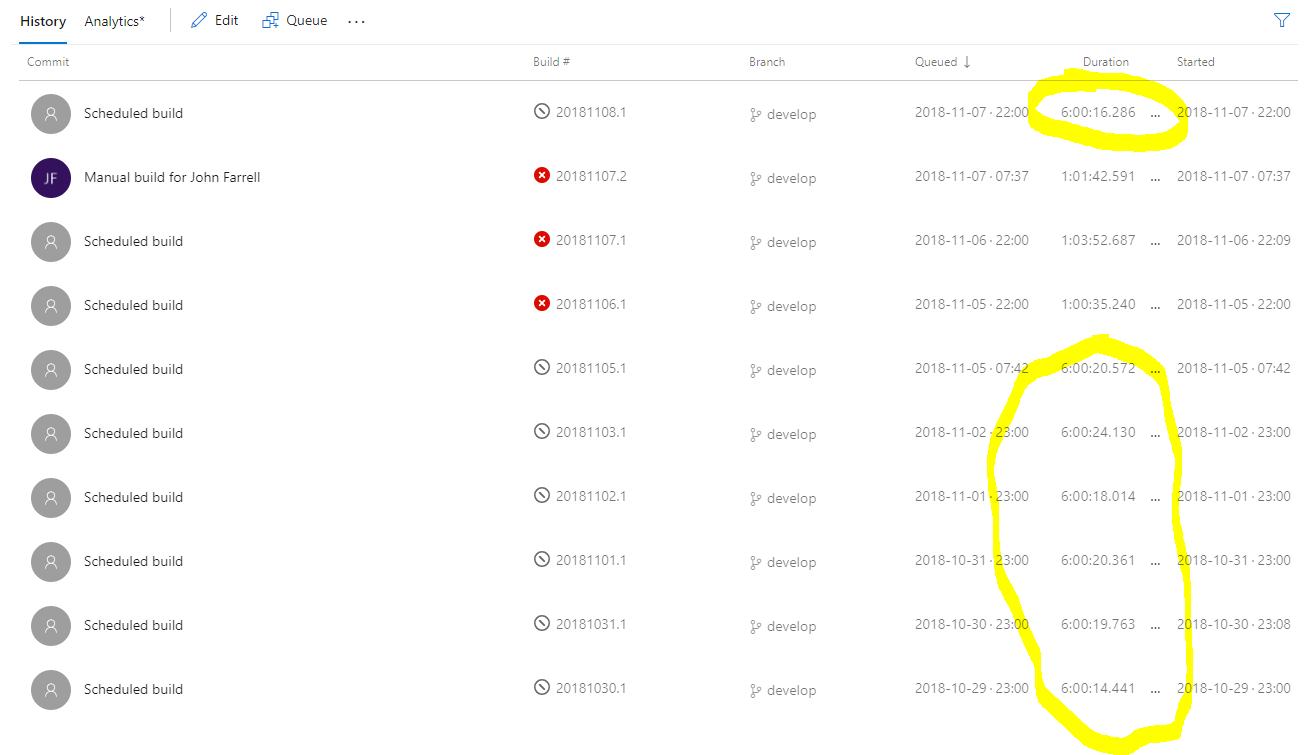This screenshot has width=1311, height=755.
Task: Open build 20181031.1
Action: pos(591,624)
